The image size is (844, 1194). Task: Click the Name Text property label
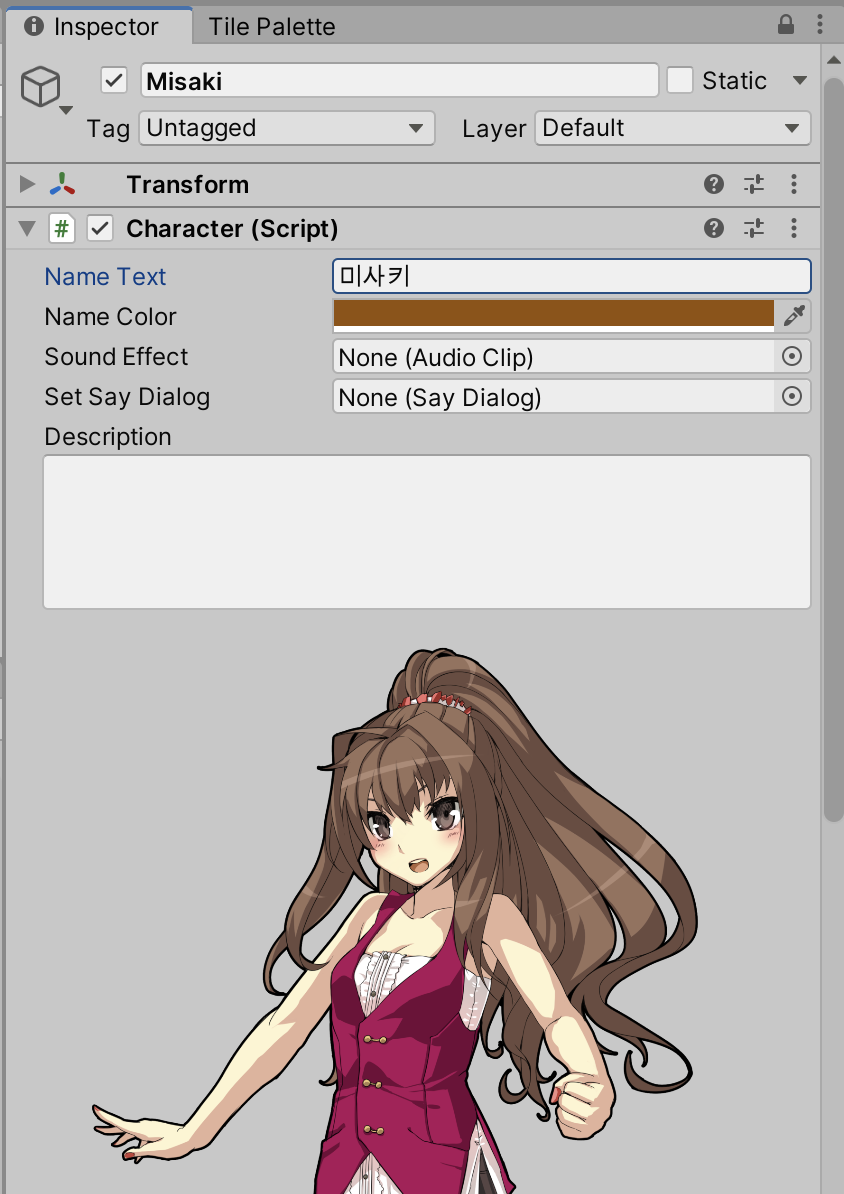click(x=105, y=276)
